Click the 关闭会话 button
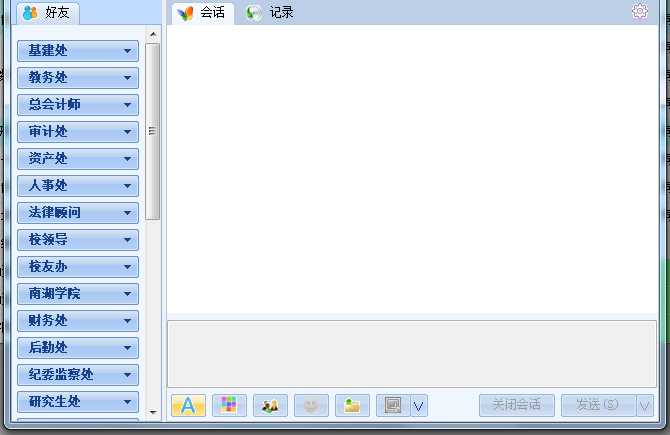670x435 pixels. [x=517, y=405]
